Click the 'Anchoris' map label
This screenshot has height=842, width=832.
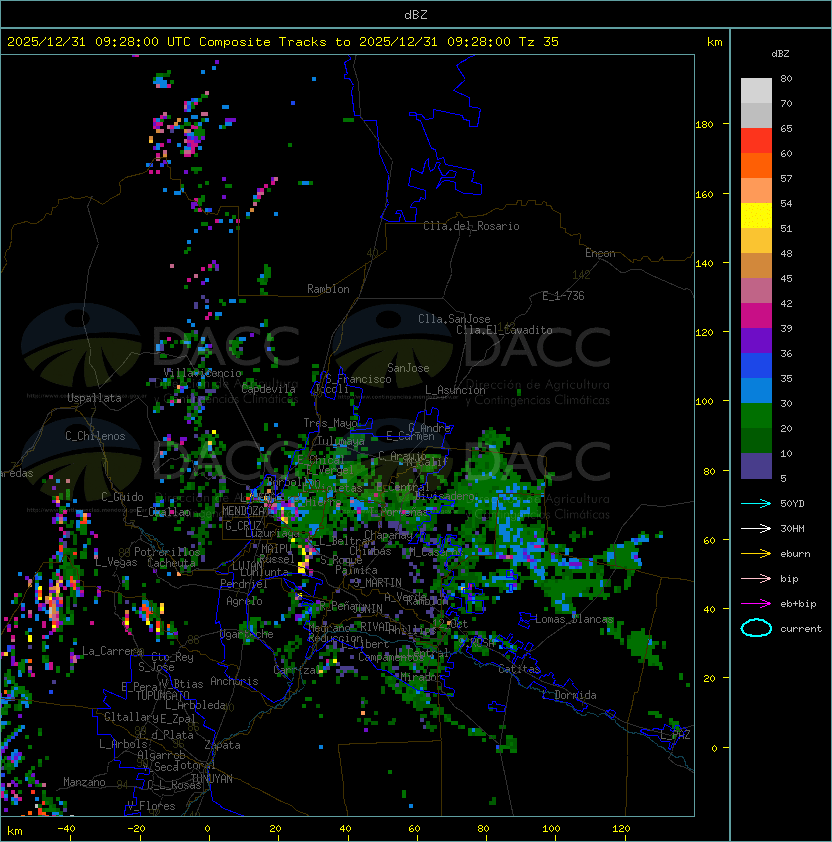click(234, 681)
